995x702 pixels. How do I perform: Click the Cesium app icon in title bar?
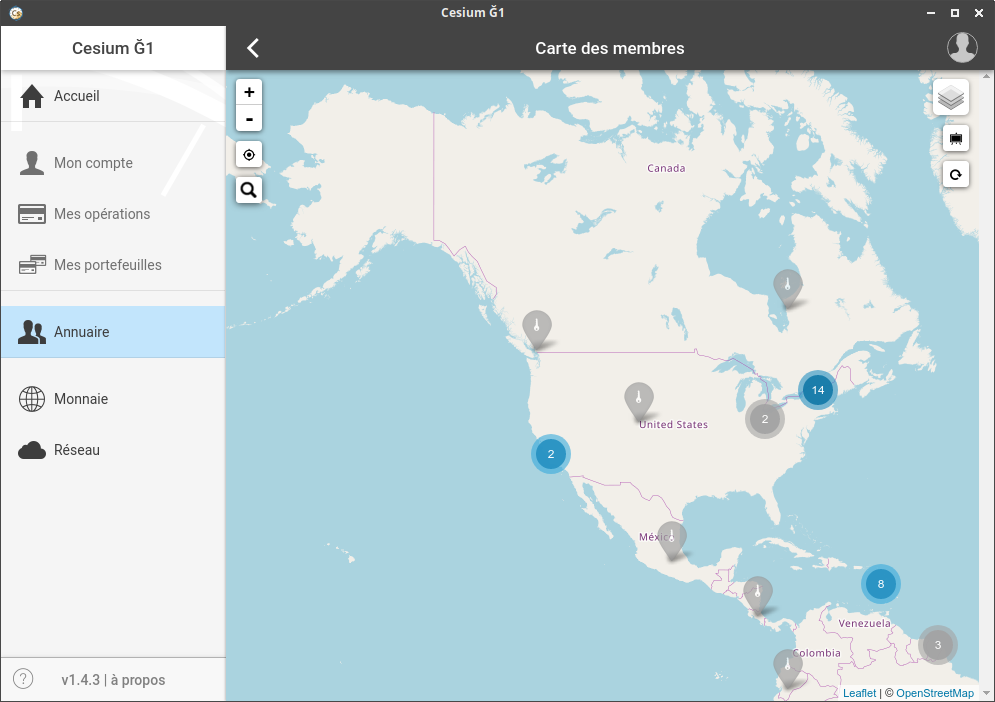tap(16, 13)
